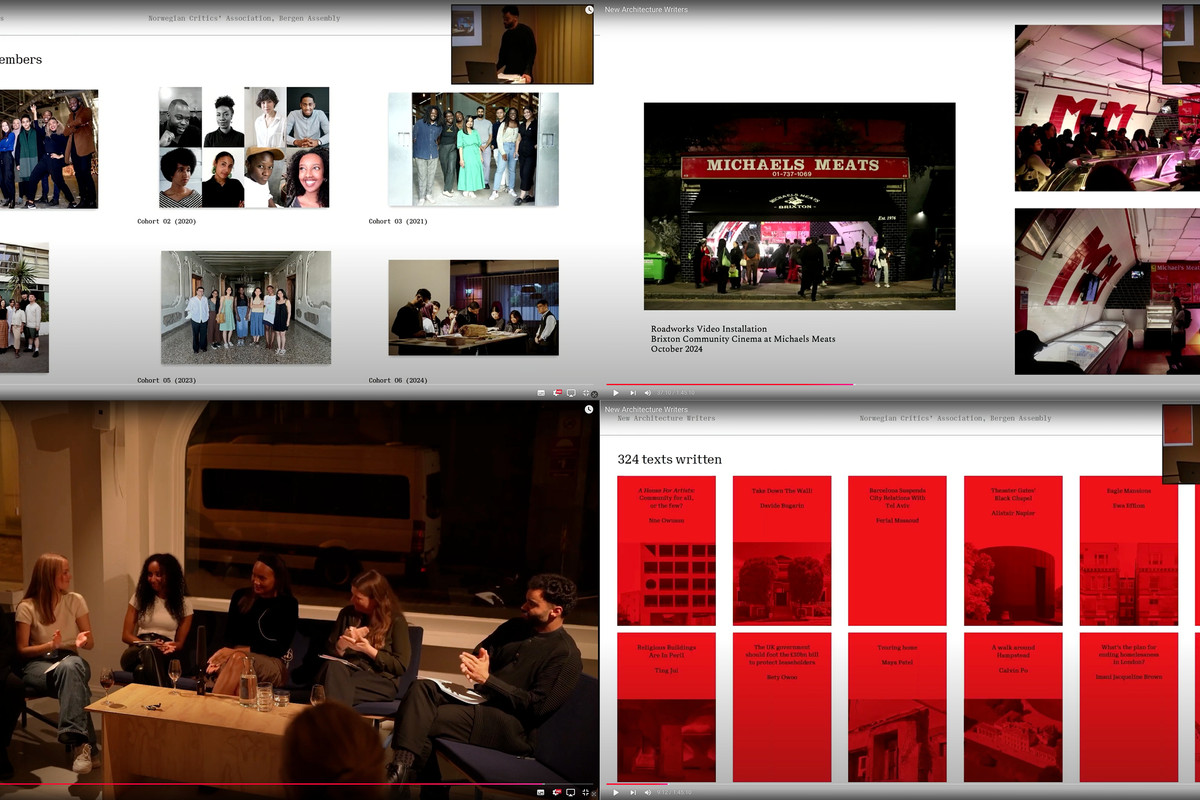
Task: Open settings gear in cohort members video
Action: pyautogui.click(x=557, y=393)
